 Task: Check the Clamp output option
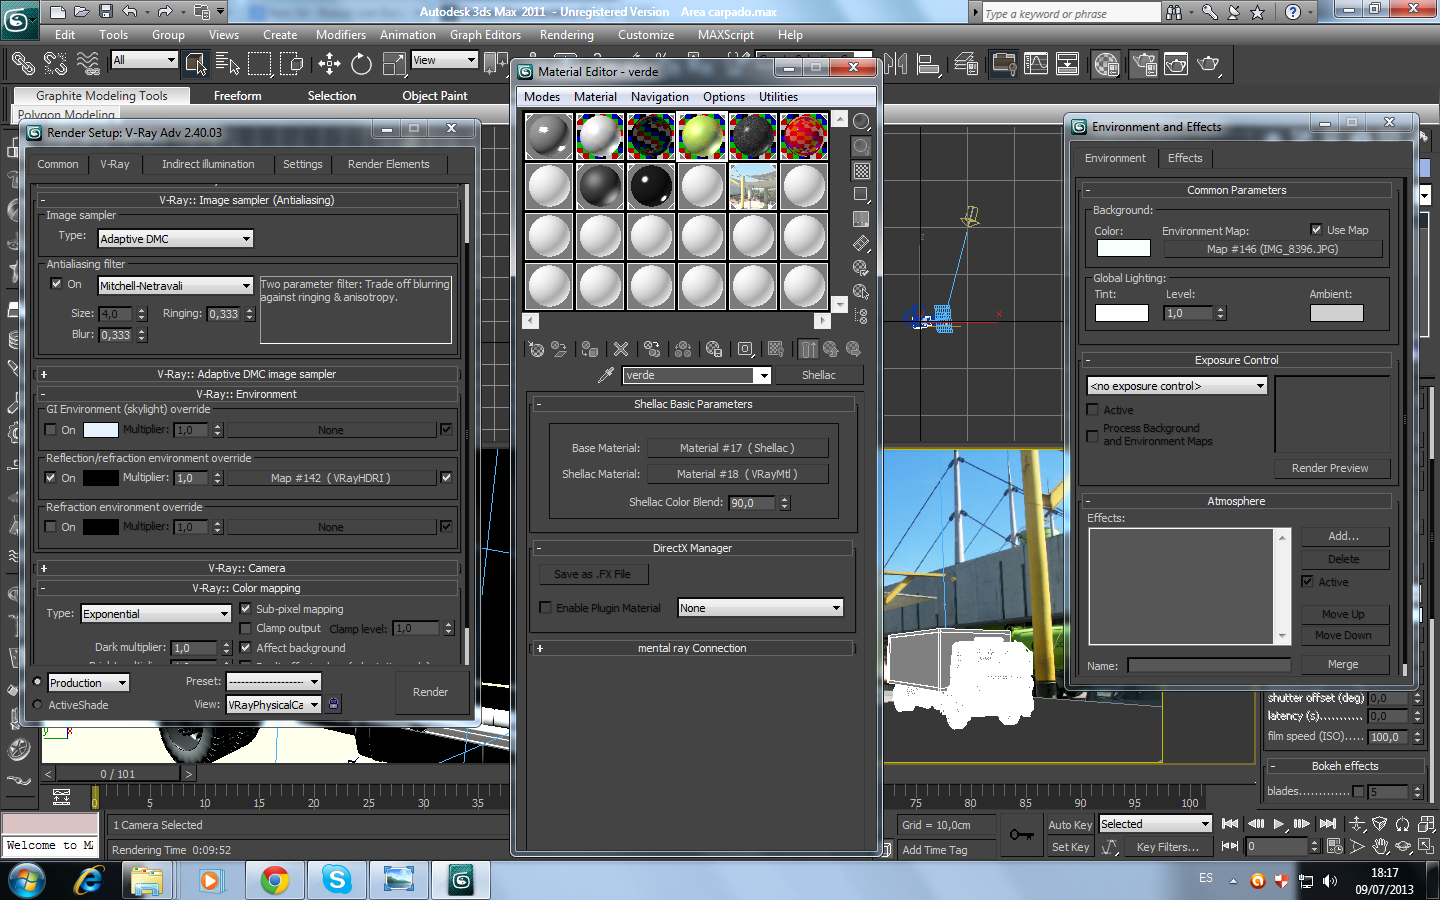point(246,628)
